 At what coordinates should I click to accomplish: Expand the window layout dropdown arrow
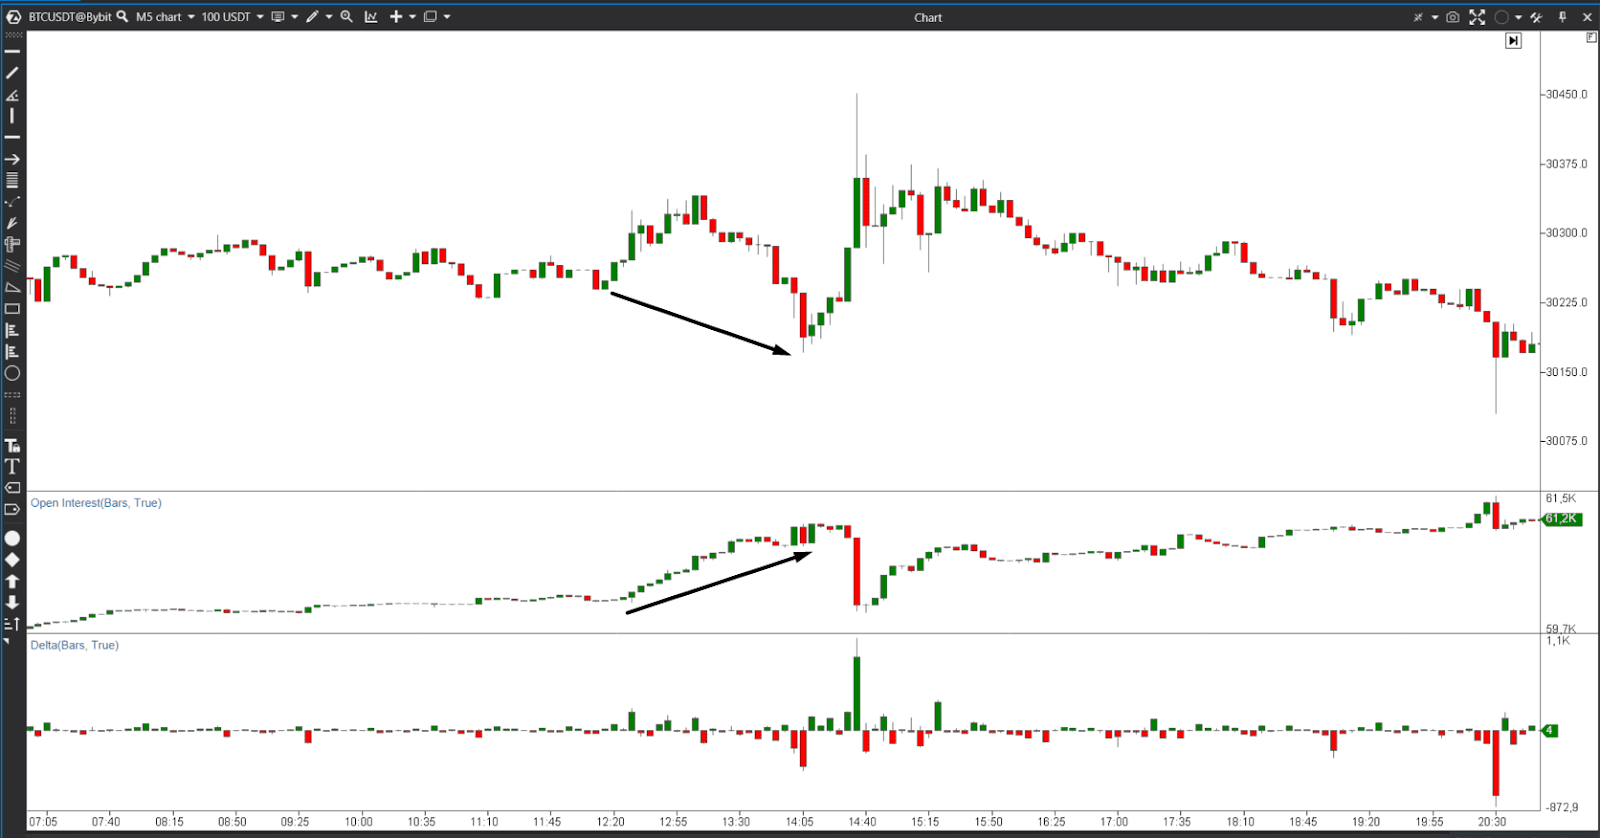click(447, 17)
